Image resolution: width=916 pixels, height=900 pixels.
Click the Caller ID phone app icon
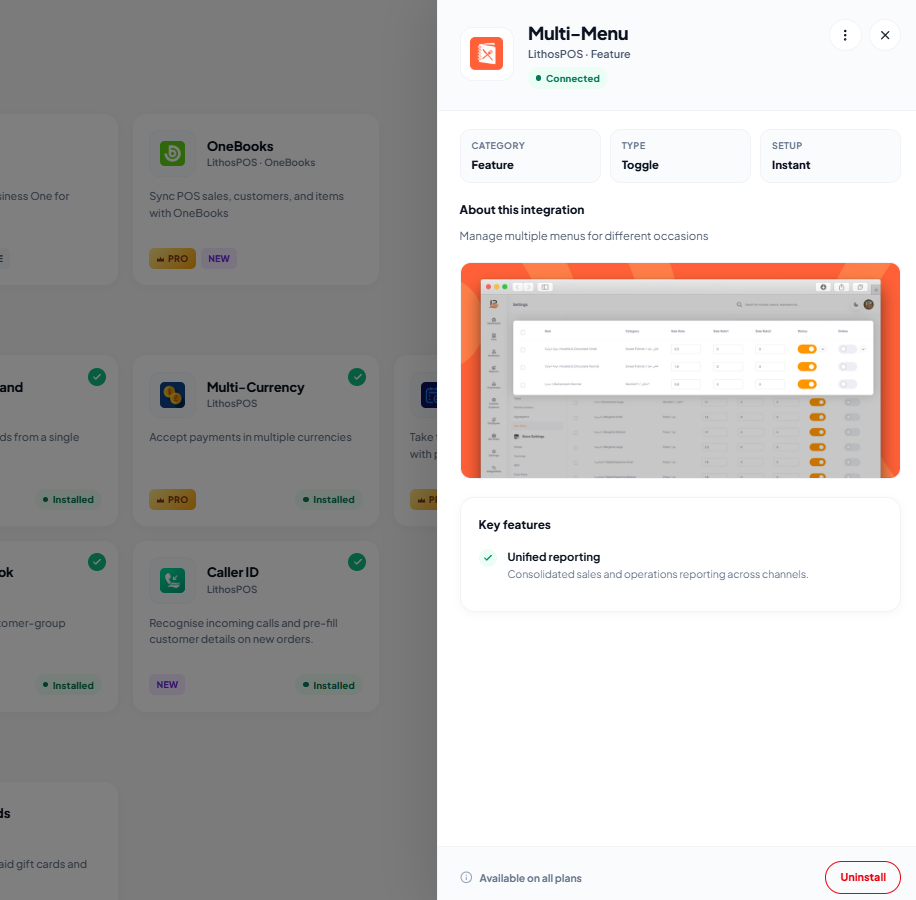pos(172,580)
